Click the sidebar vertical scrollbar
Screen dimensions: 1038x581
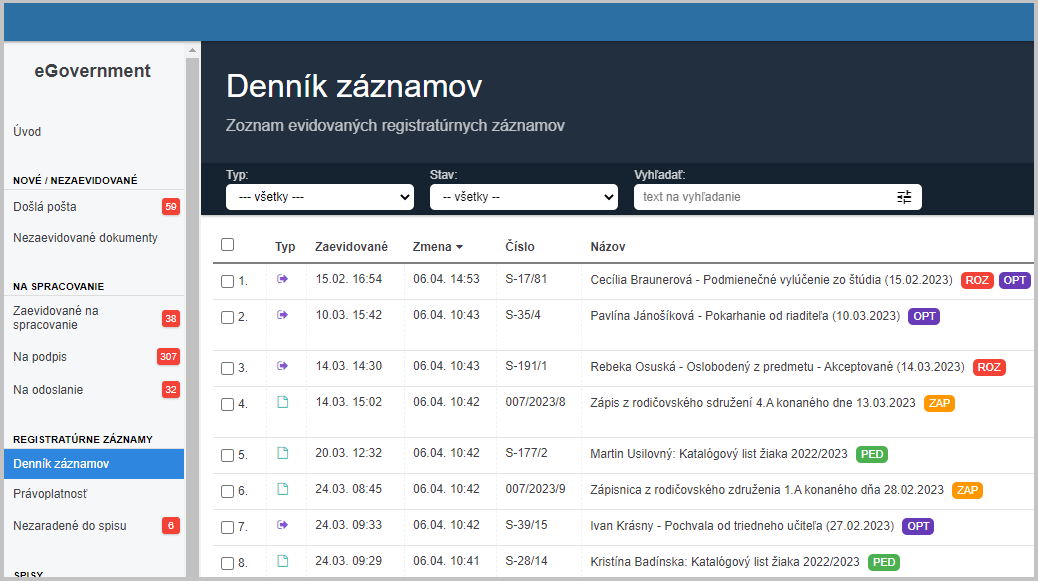[192, 300]
